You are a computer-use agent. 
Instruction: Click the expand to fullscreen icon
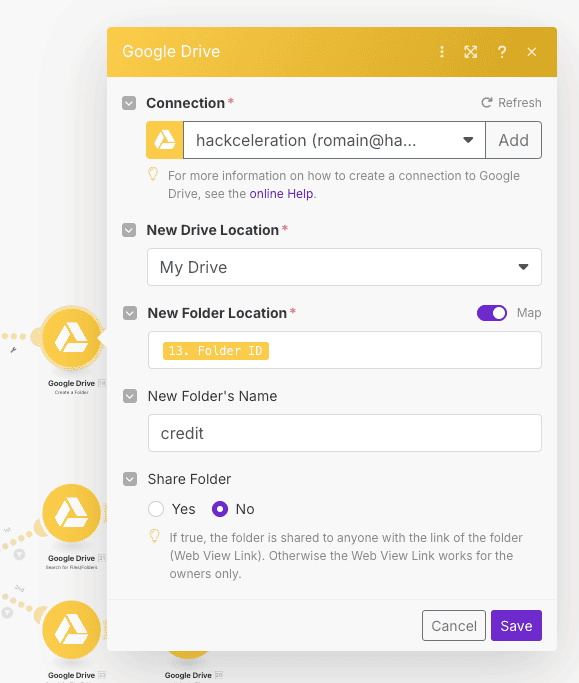coord(471,52)
